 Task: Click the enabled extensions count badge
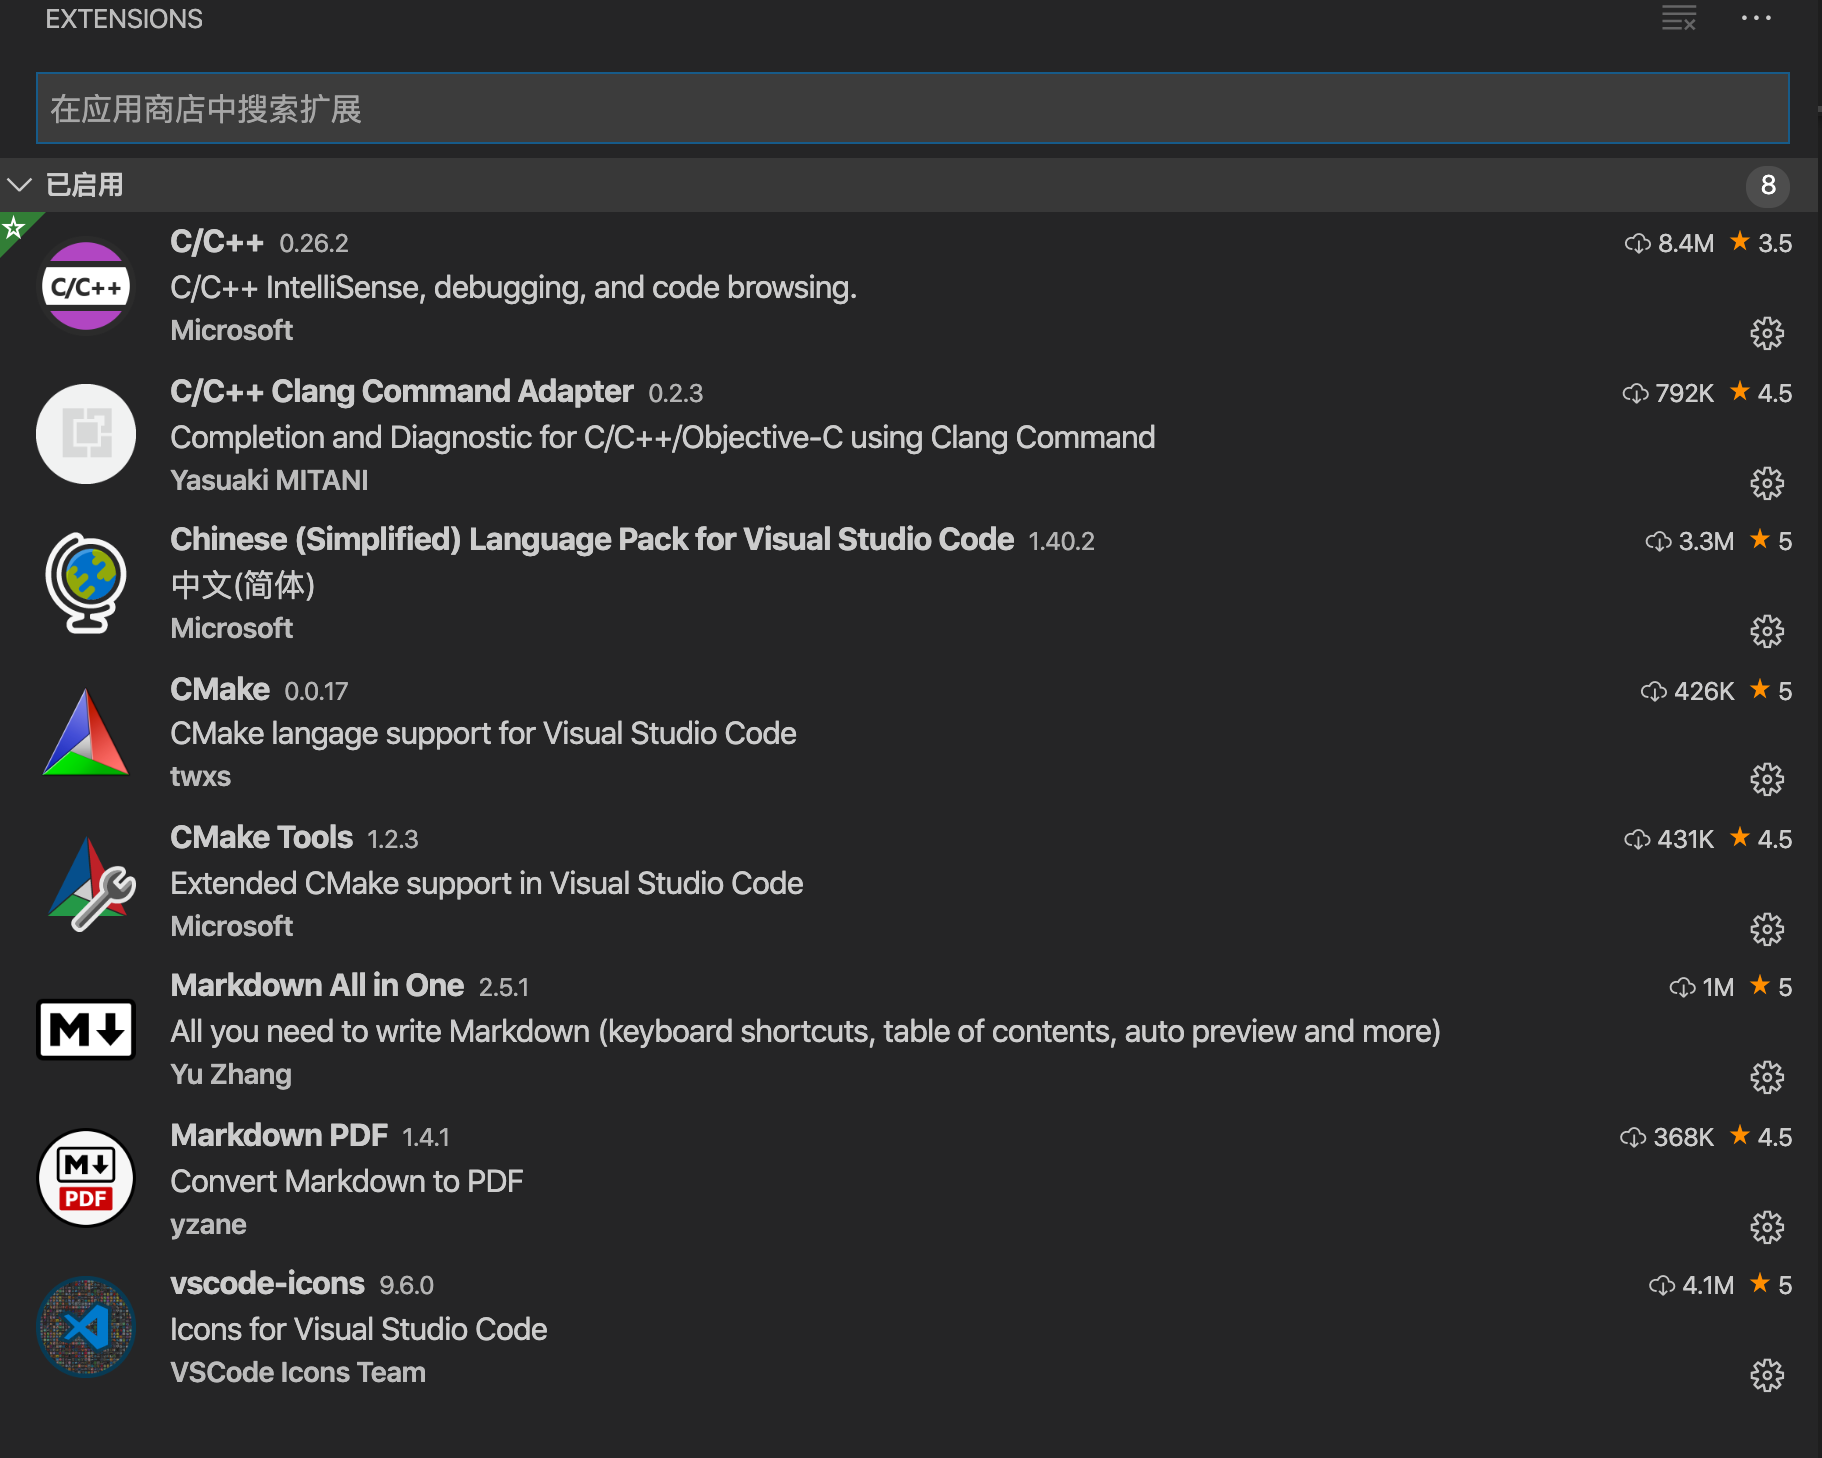1768,185
